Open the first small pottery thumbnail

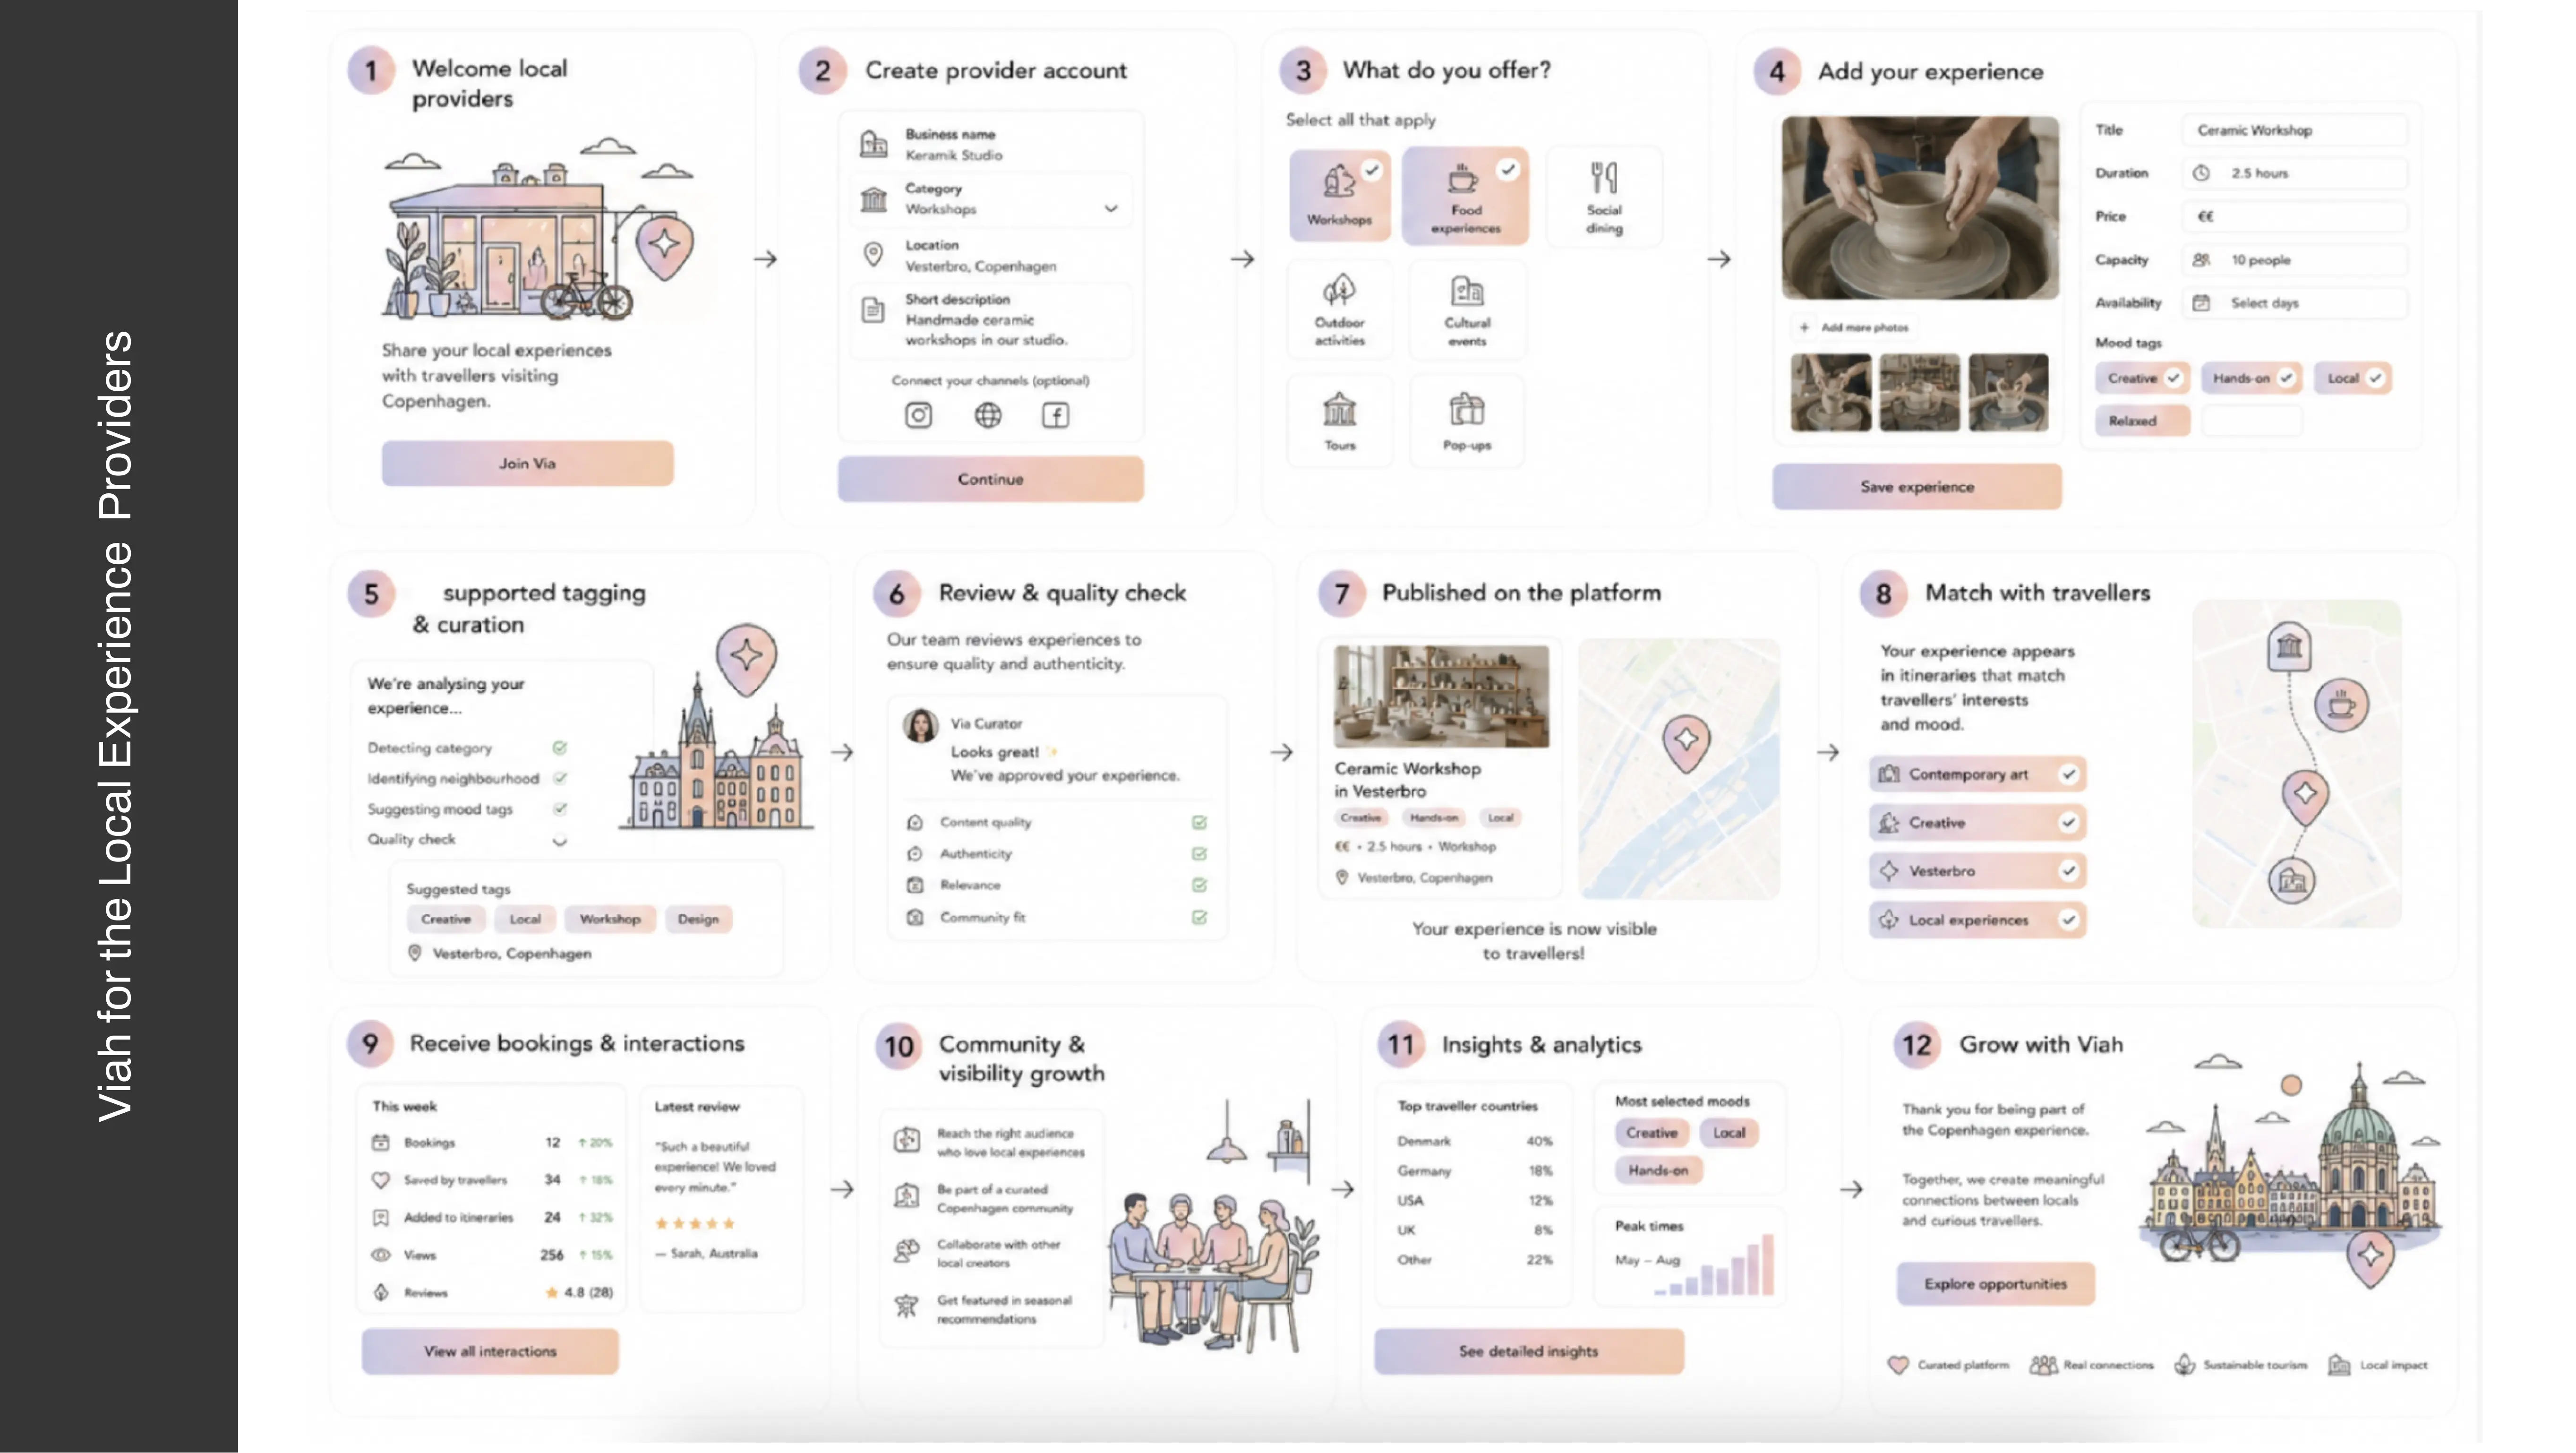pos(1830,392)
